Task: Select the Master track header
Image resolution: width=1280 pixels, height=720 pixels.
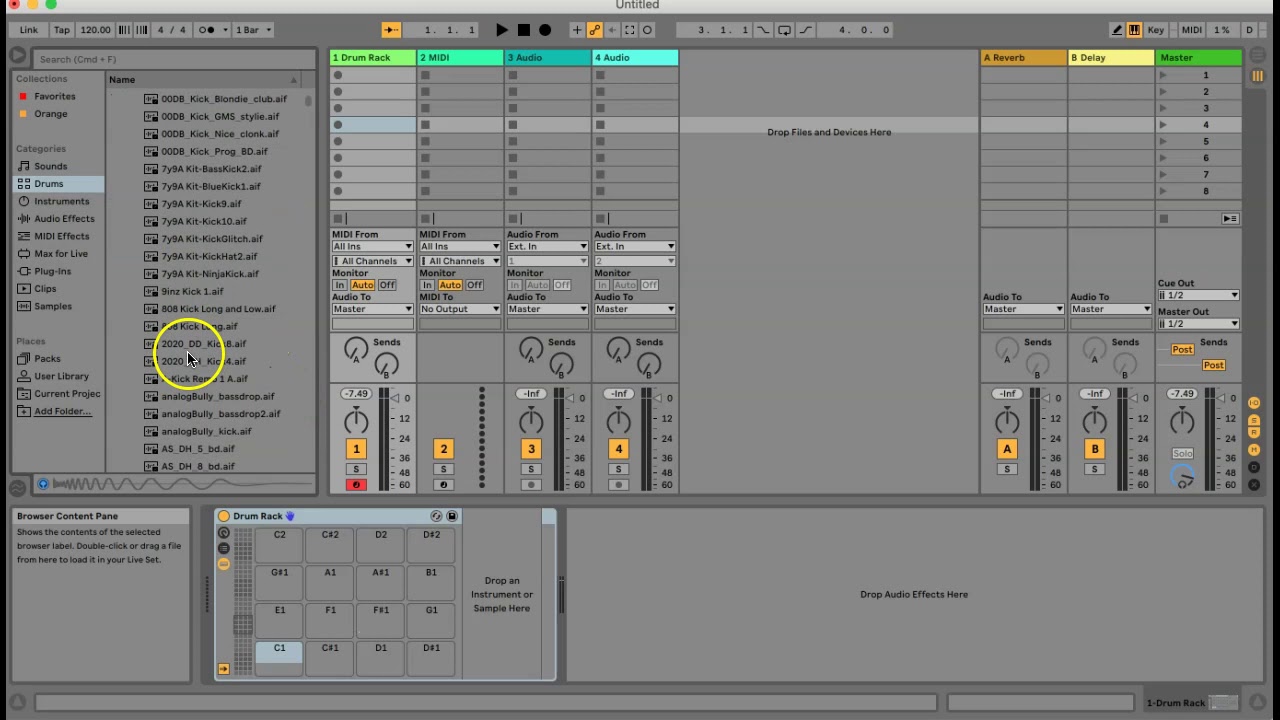Action: (1198, 58)
